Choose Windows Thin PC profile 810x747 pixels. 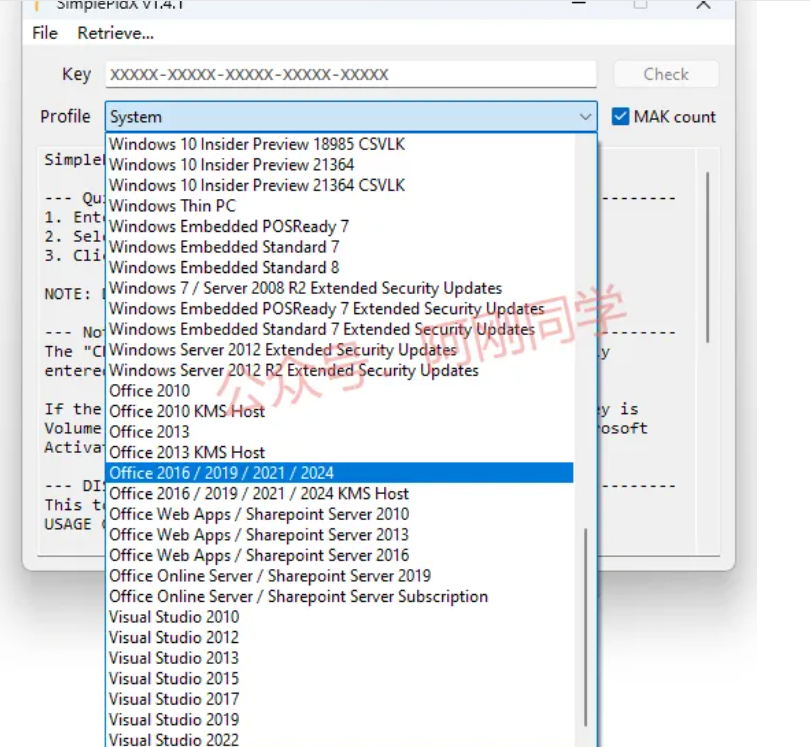pos(340,206)
